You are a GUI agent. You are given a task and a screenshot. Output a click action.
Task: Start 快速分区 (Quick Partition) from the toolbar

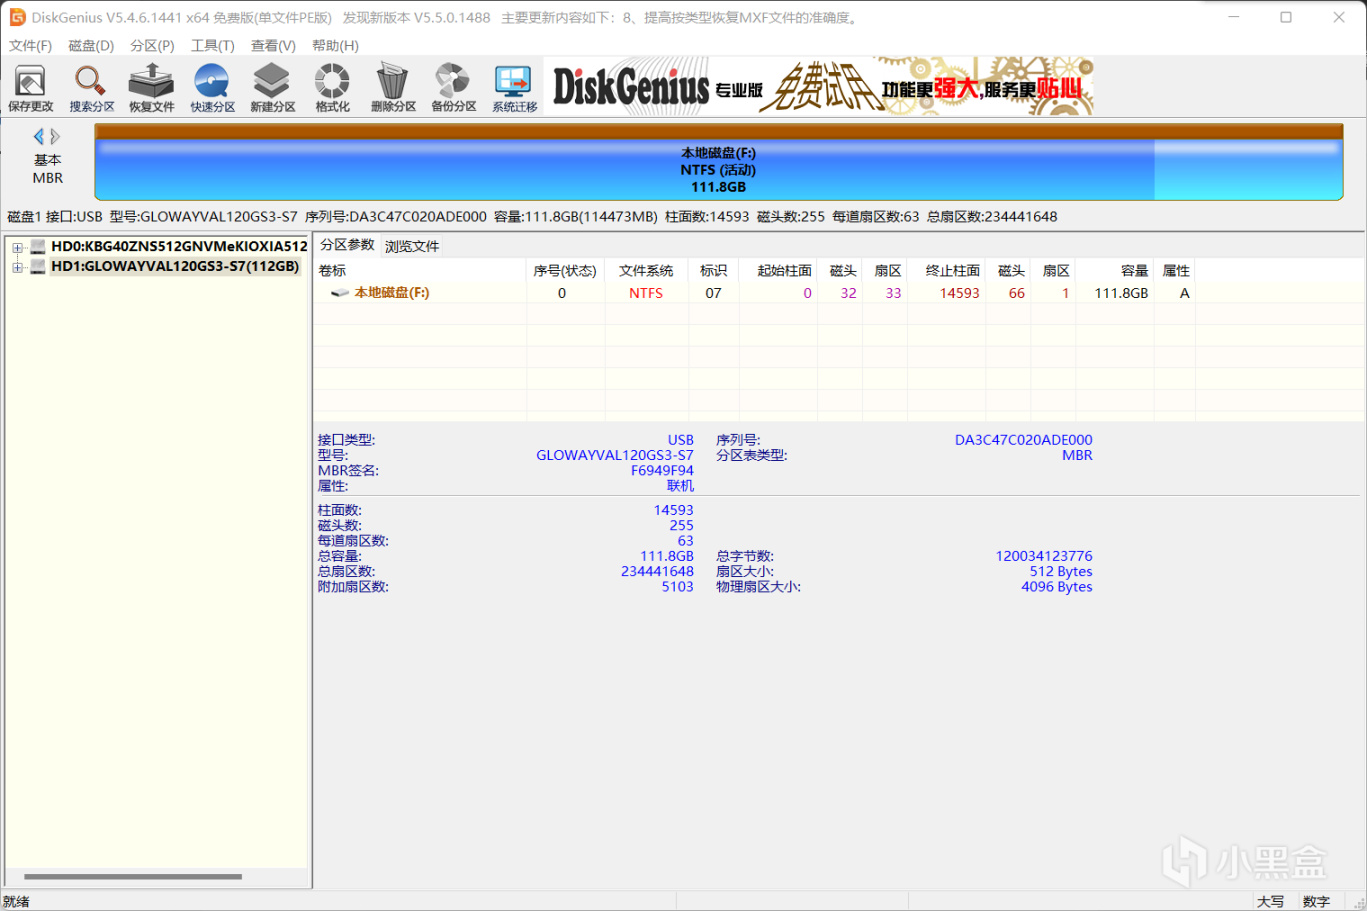212,88
